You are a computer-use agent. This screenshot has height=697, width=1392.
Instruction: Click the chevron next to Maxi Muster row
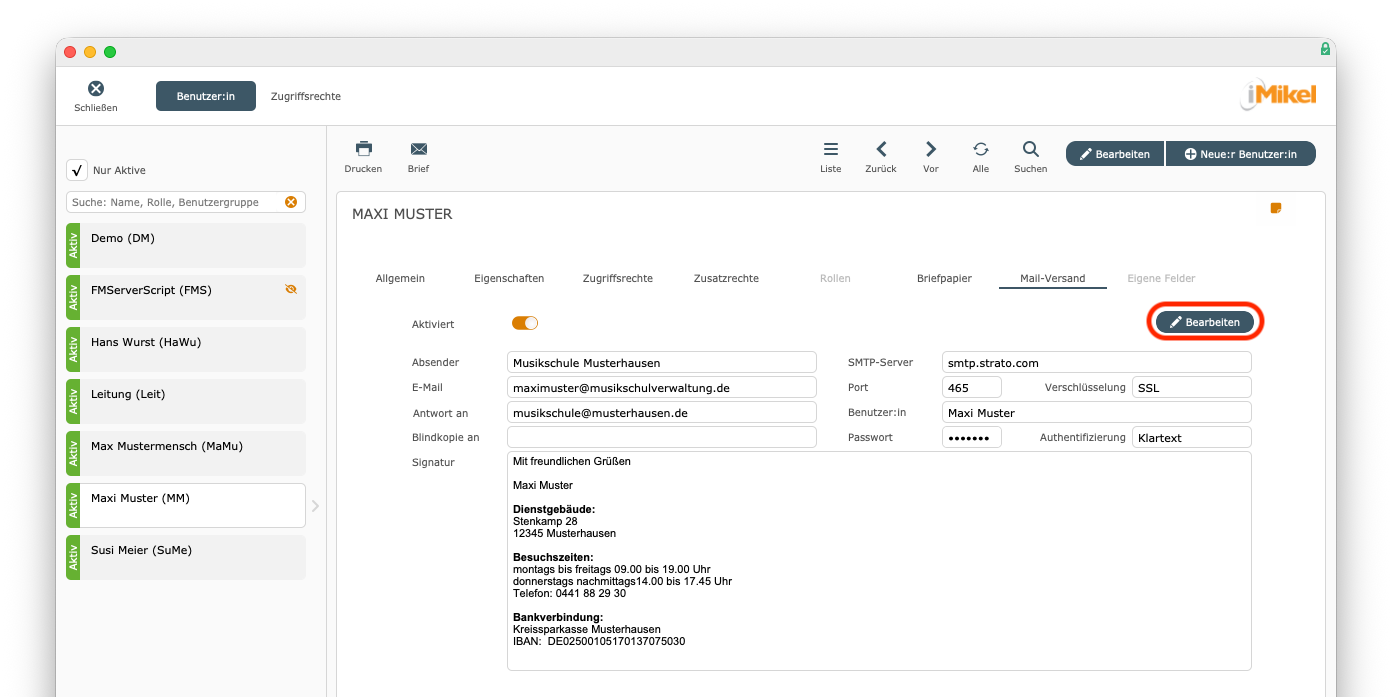[x=315, y=506]
